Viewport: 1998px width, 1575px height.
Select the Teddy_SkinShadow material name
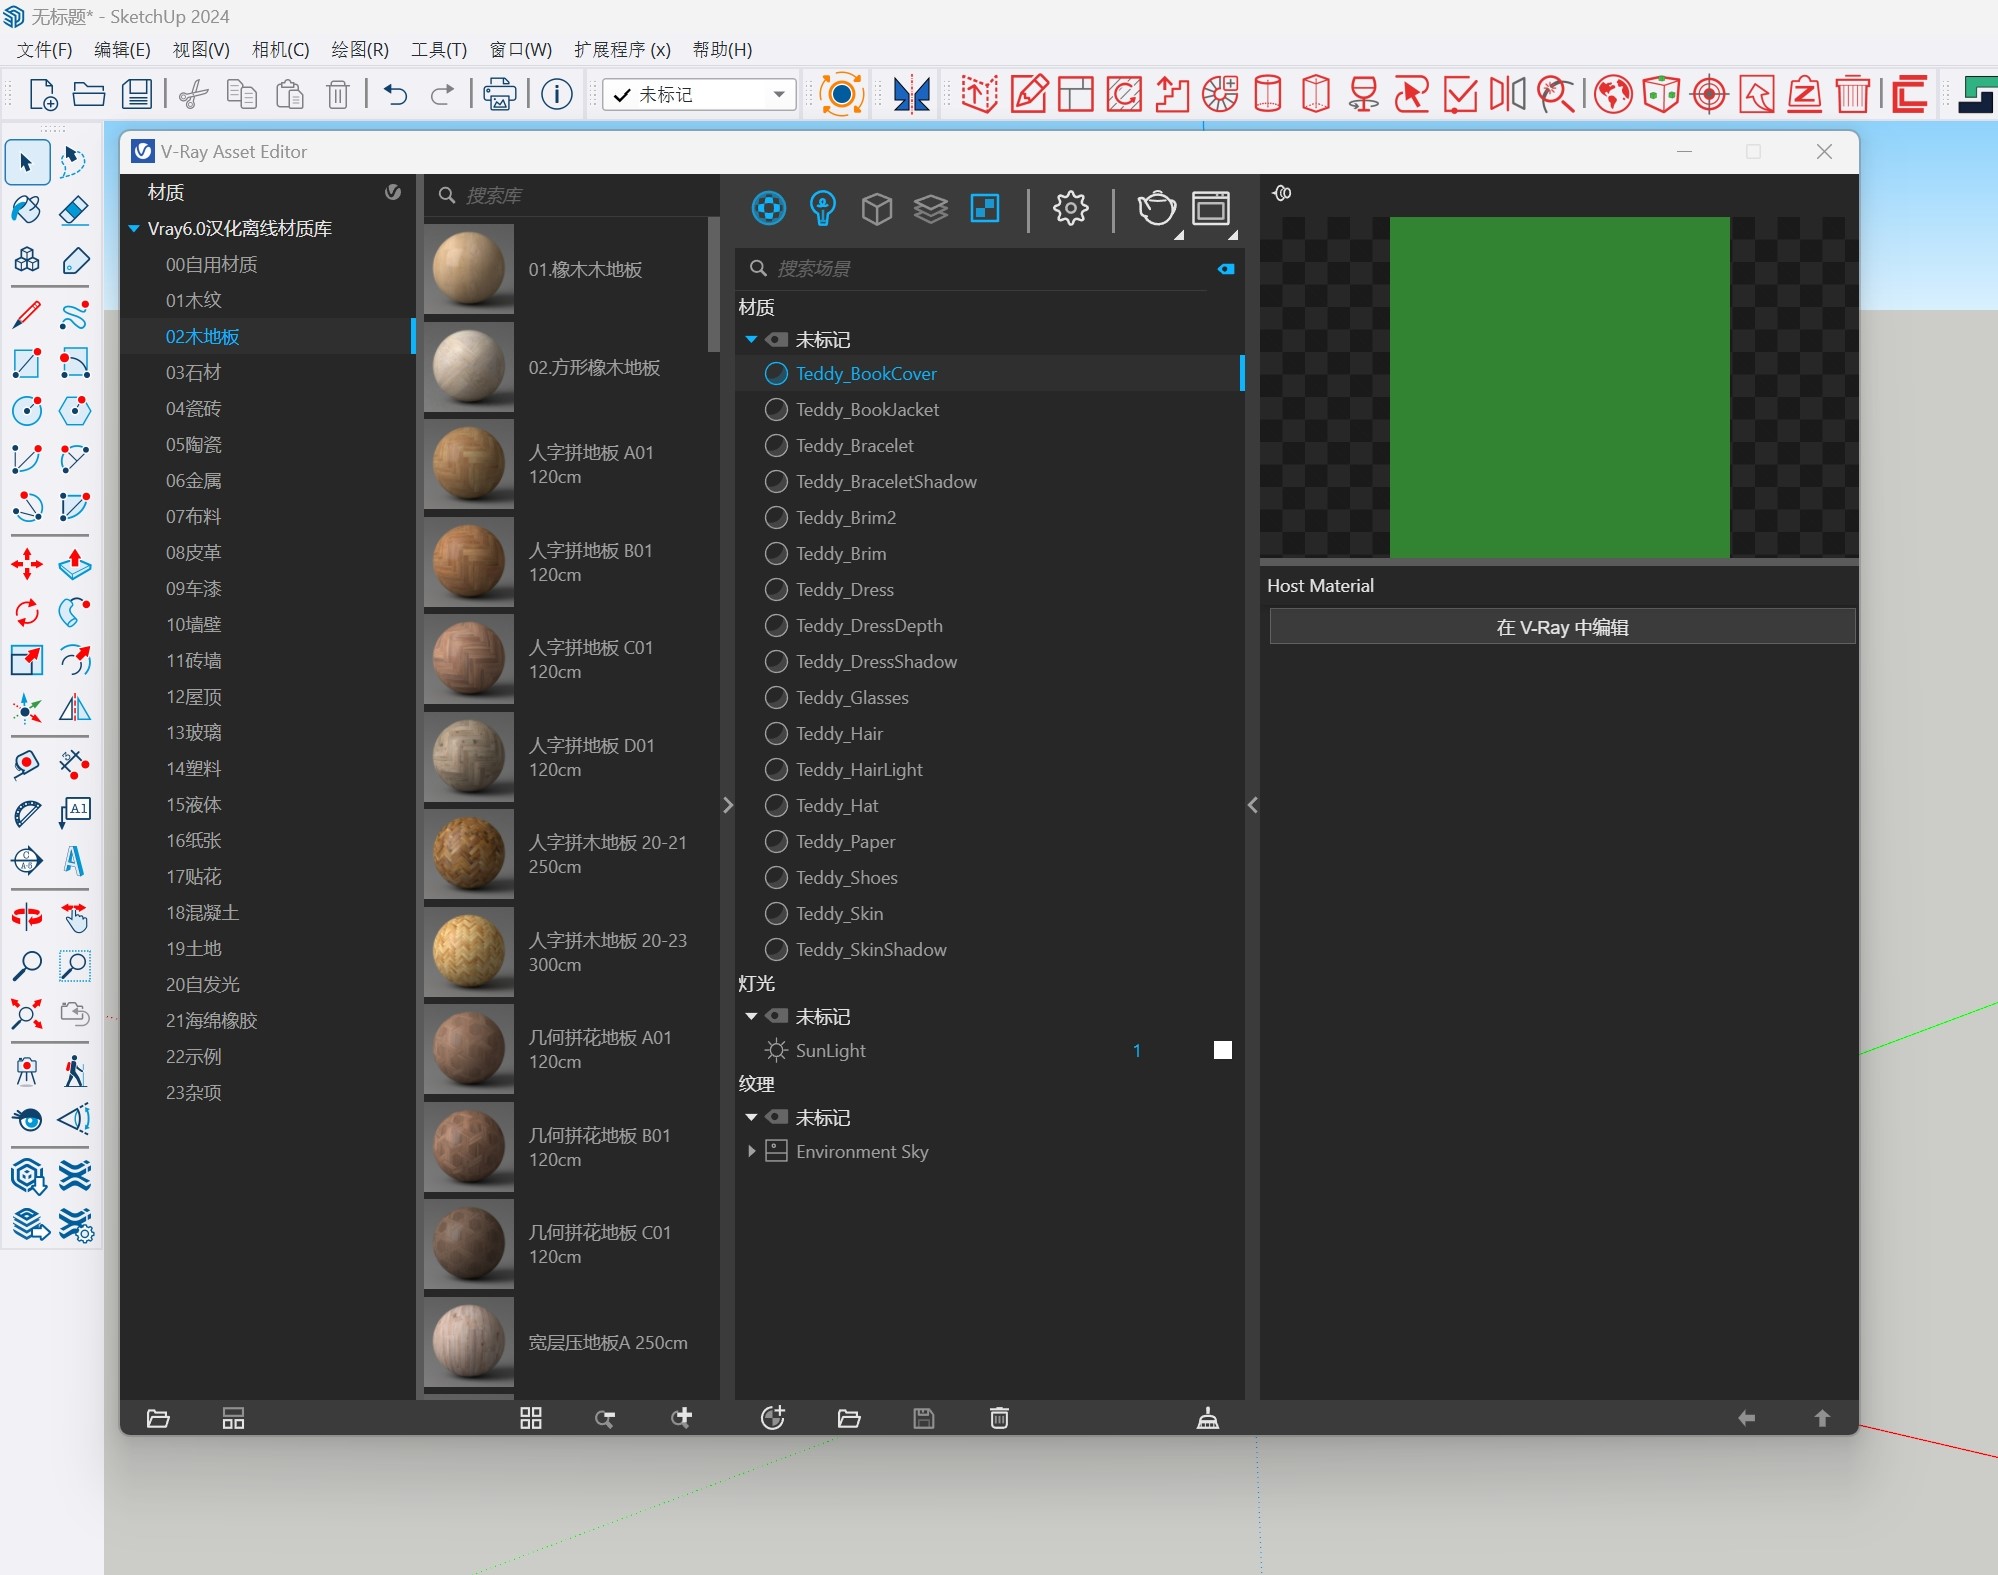871,950
